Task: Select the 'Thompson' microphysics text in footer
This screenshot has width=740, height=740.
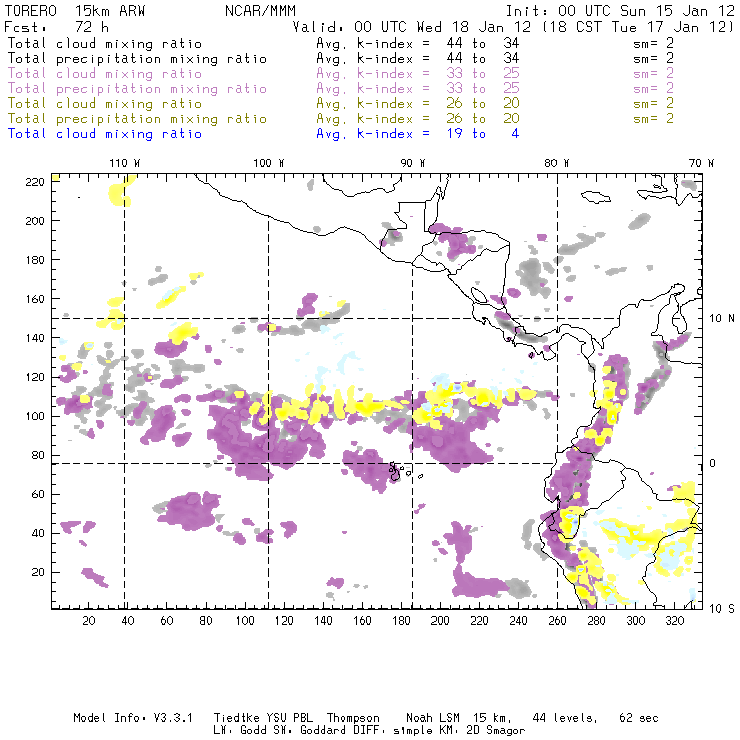Action: point(353,718)
